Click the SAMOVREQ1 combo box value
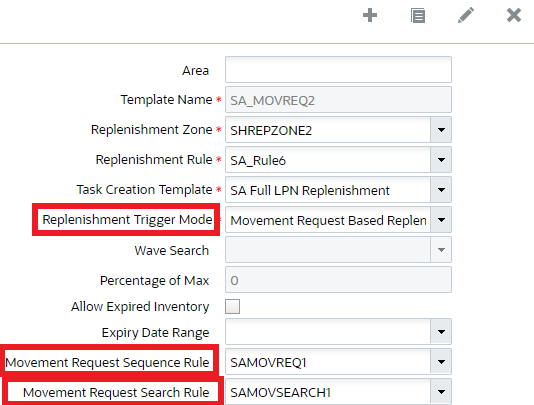Viewport: 534px width, 405px height. (328, 361)
